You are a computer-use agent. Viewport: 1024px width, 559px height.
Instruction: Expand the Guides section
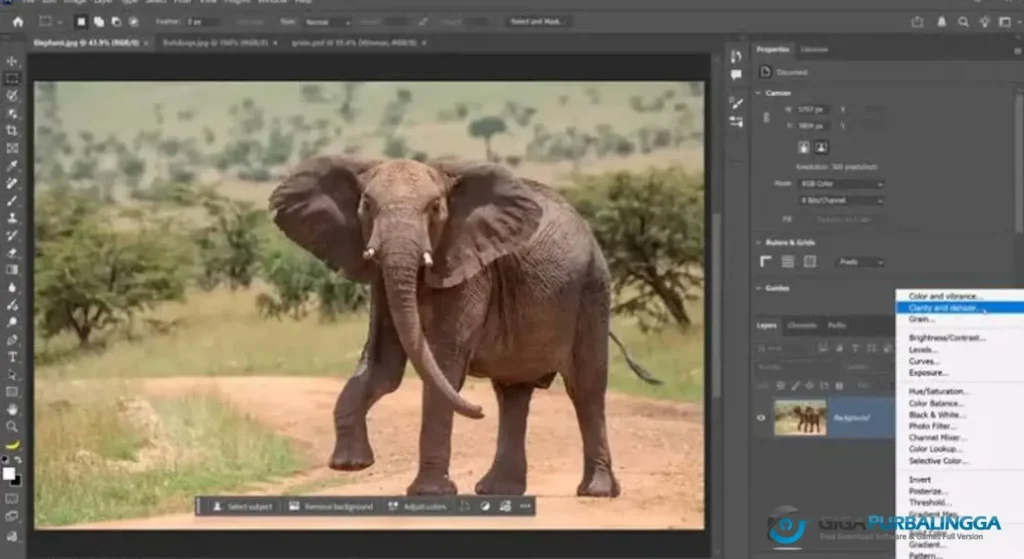pyautogui.click(x=759, y=288)
